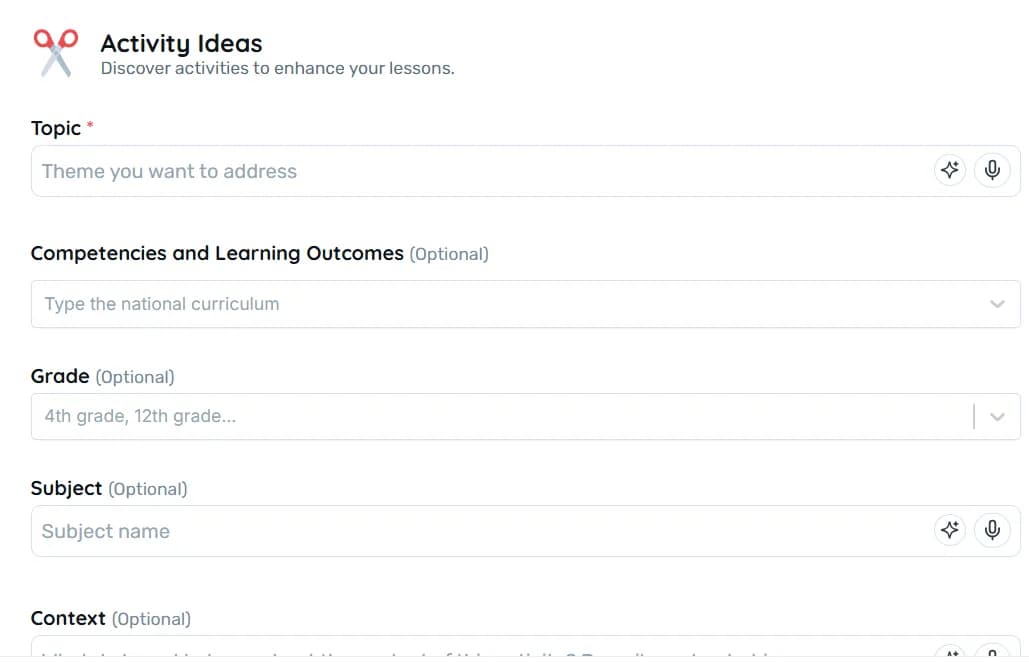The image size is (1029, 662).
Task: Click the AI sparkle icon in Subject field
Action: pos(950,530)
